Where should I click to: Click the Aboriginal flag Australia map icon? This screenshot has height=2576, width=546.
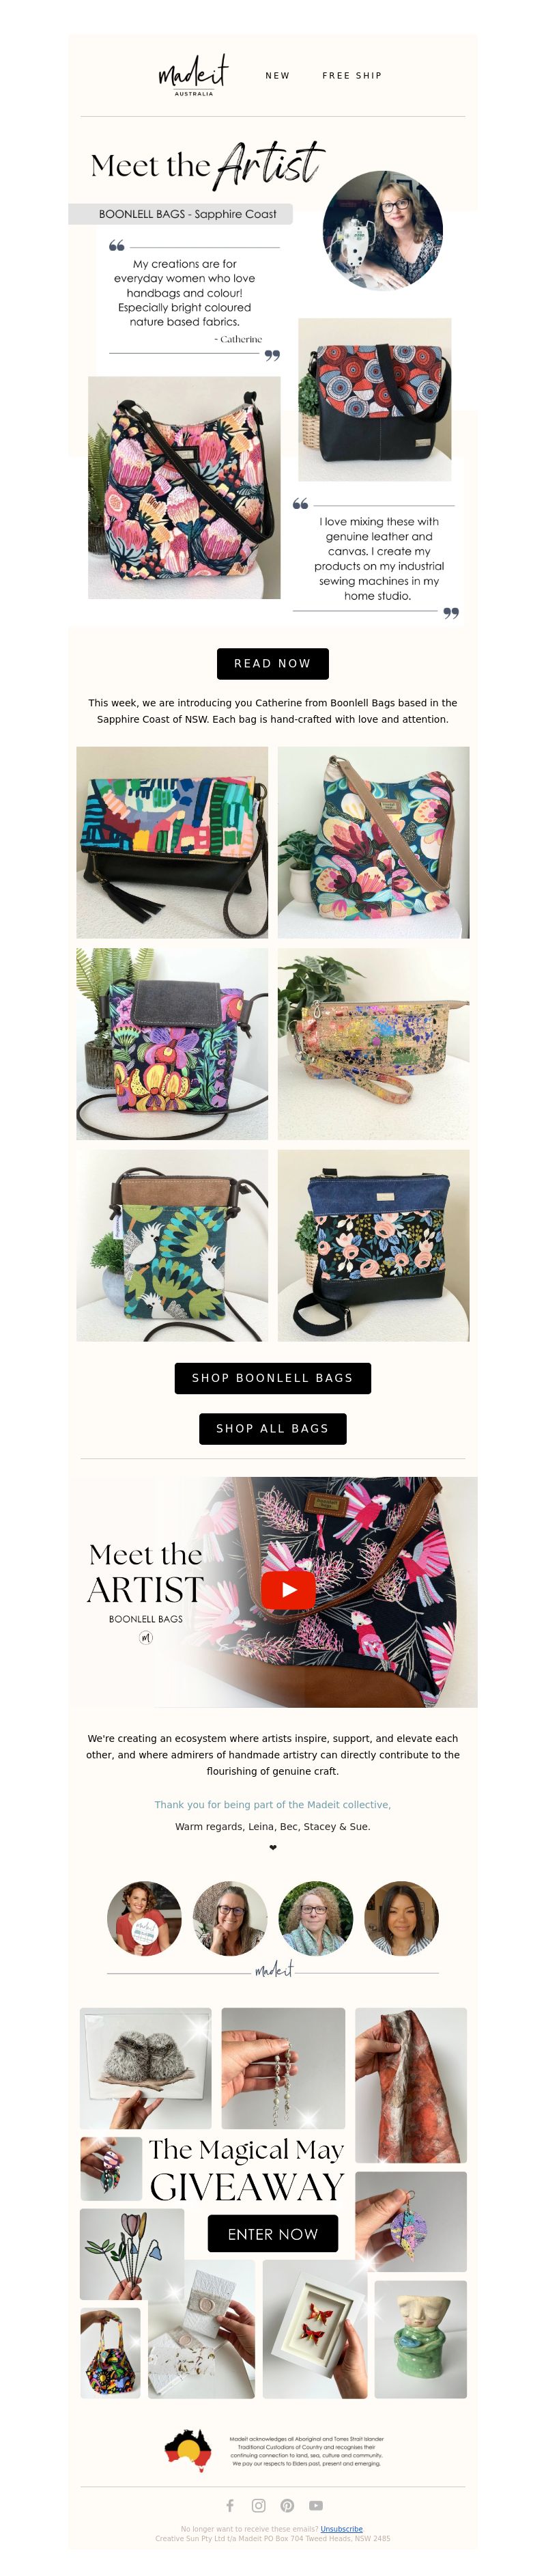coord(188,2450)
